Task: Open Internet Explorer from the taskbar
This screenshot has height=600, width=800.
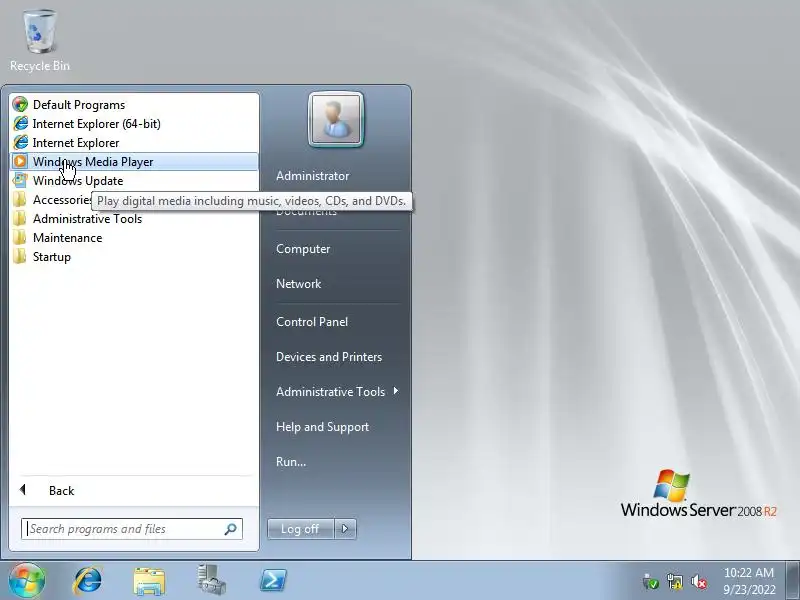Action: (x=88, y=581)
